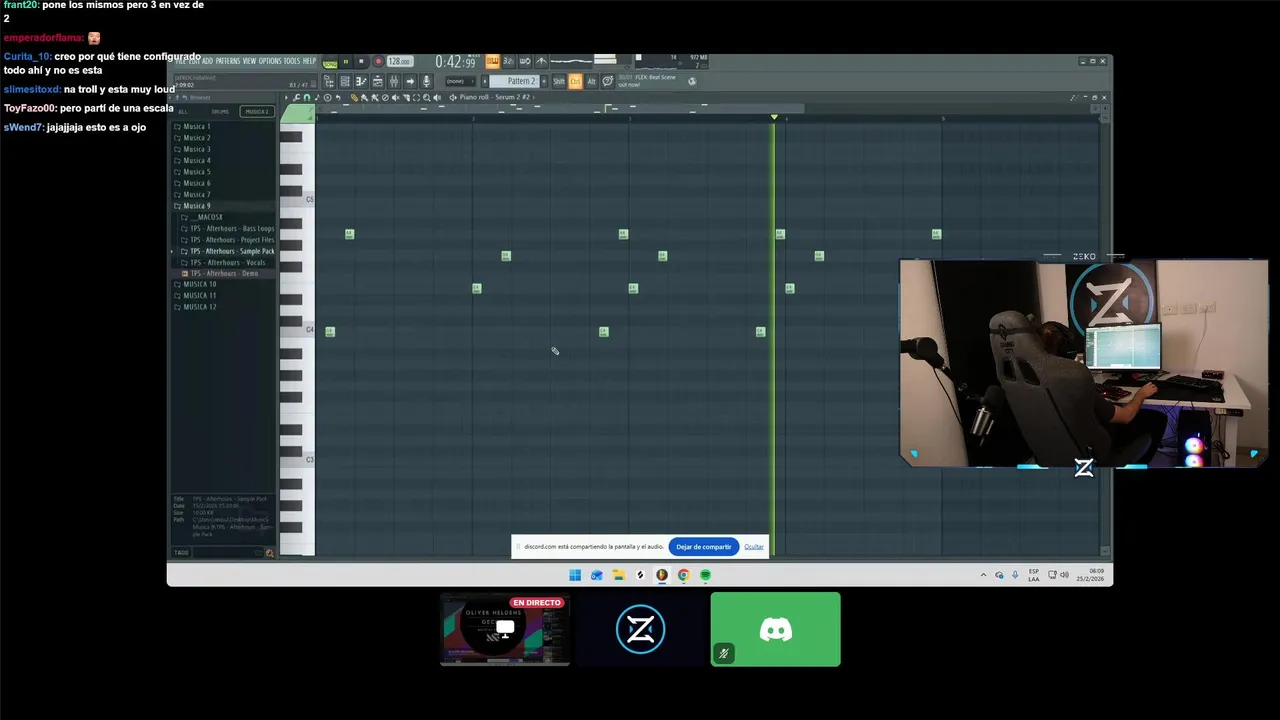Open the ADD menu
This screenshot has width=1280, height=720.
(x=207, y=61)
